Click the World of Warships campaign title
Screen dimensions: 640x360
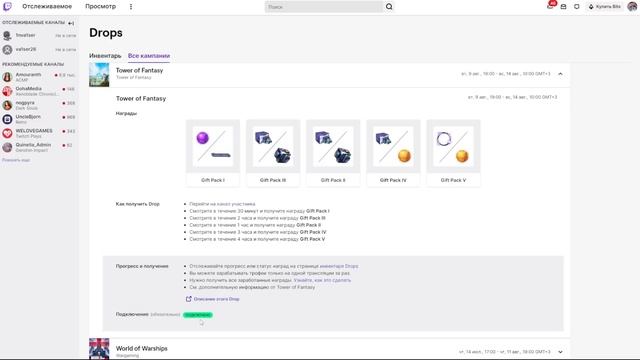pyautogui.click(x=142, y=349)
